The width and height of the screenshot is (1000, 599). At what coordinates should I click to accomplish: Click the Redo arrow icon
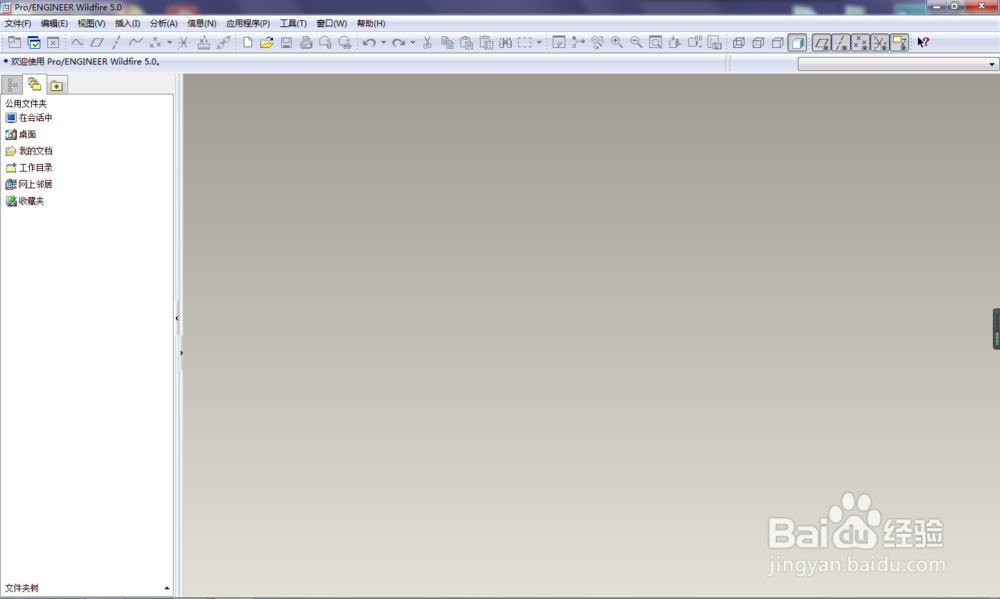(x=399, y=43)
